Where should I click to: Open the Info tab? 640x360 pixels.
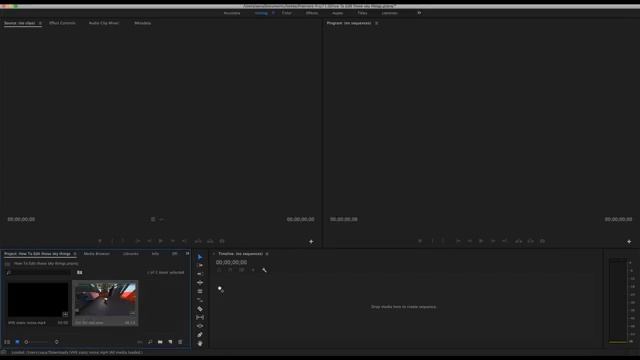(155, 254)
